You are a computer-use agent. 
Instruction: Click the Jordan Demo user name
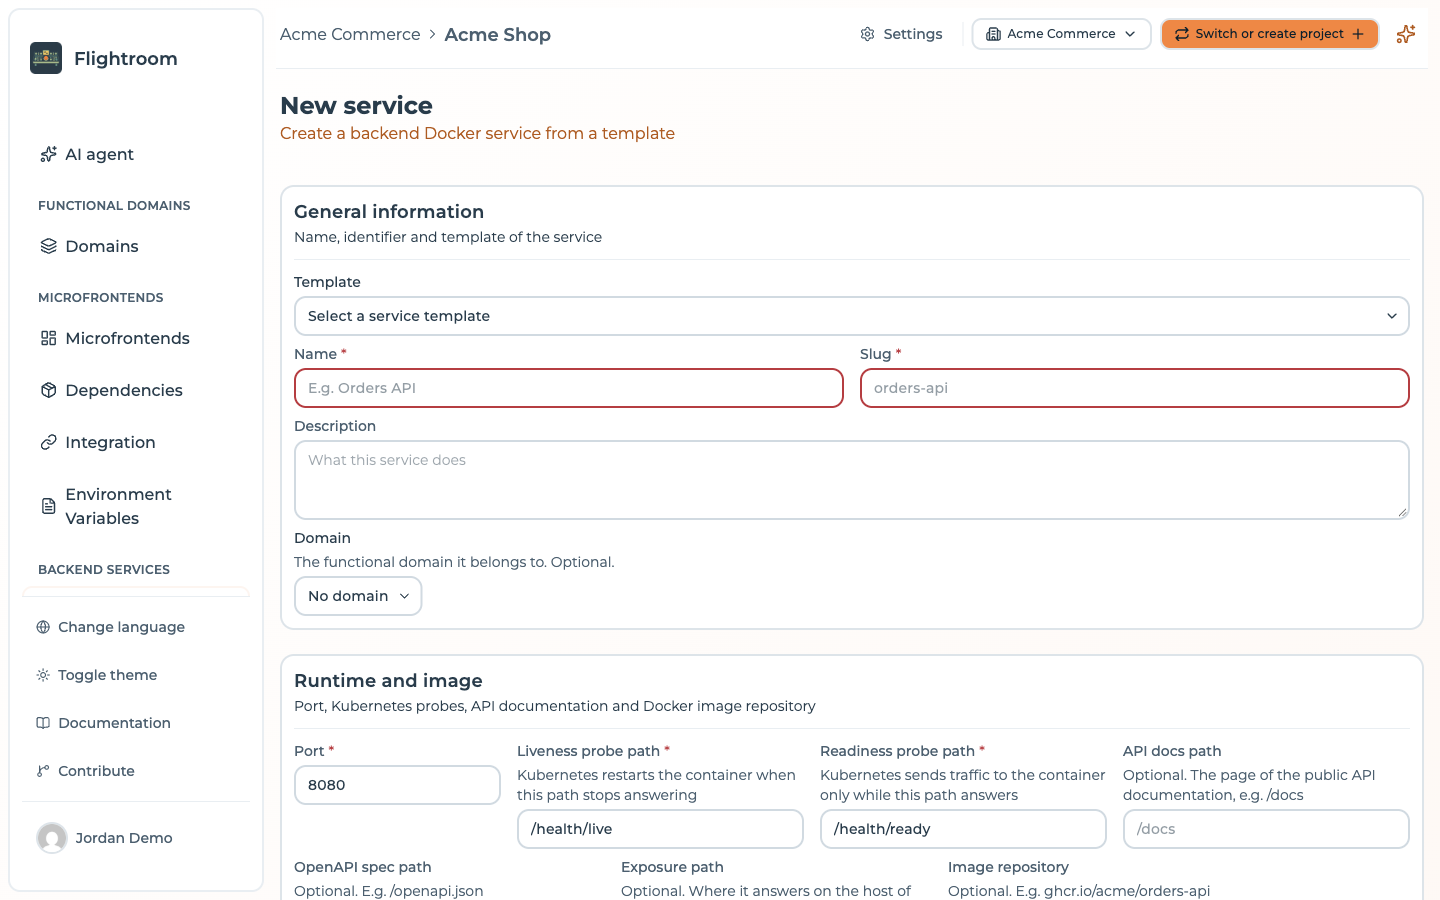point(124,838)
